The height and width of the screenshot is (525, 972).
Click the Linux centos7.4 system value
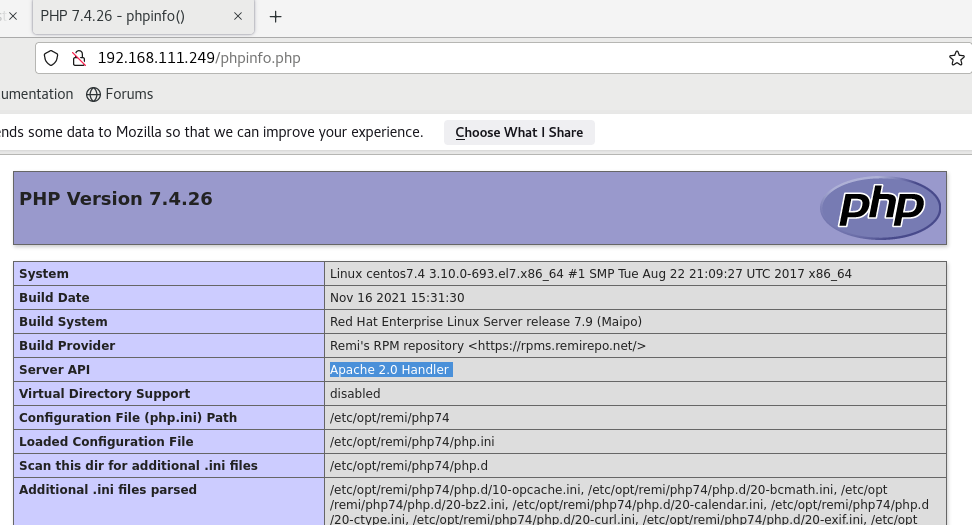point(591,274)
